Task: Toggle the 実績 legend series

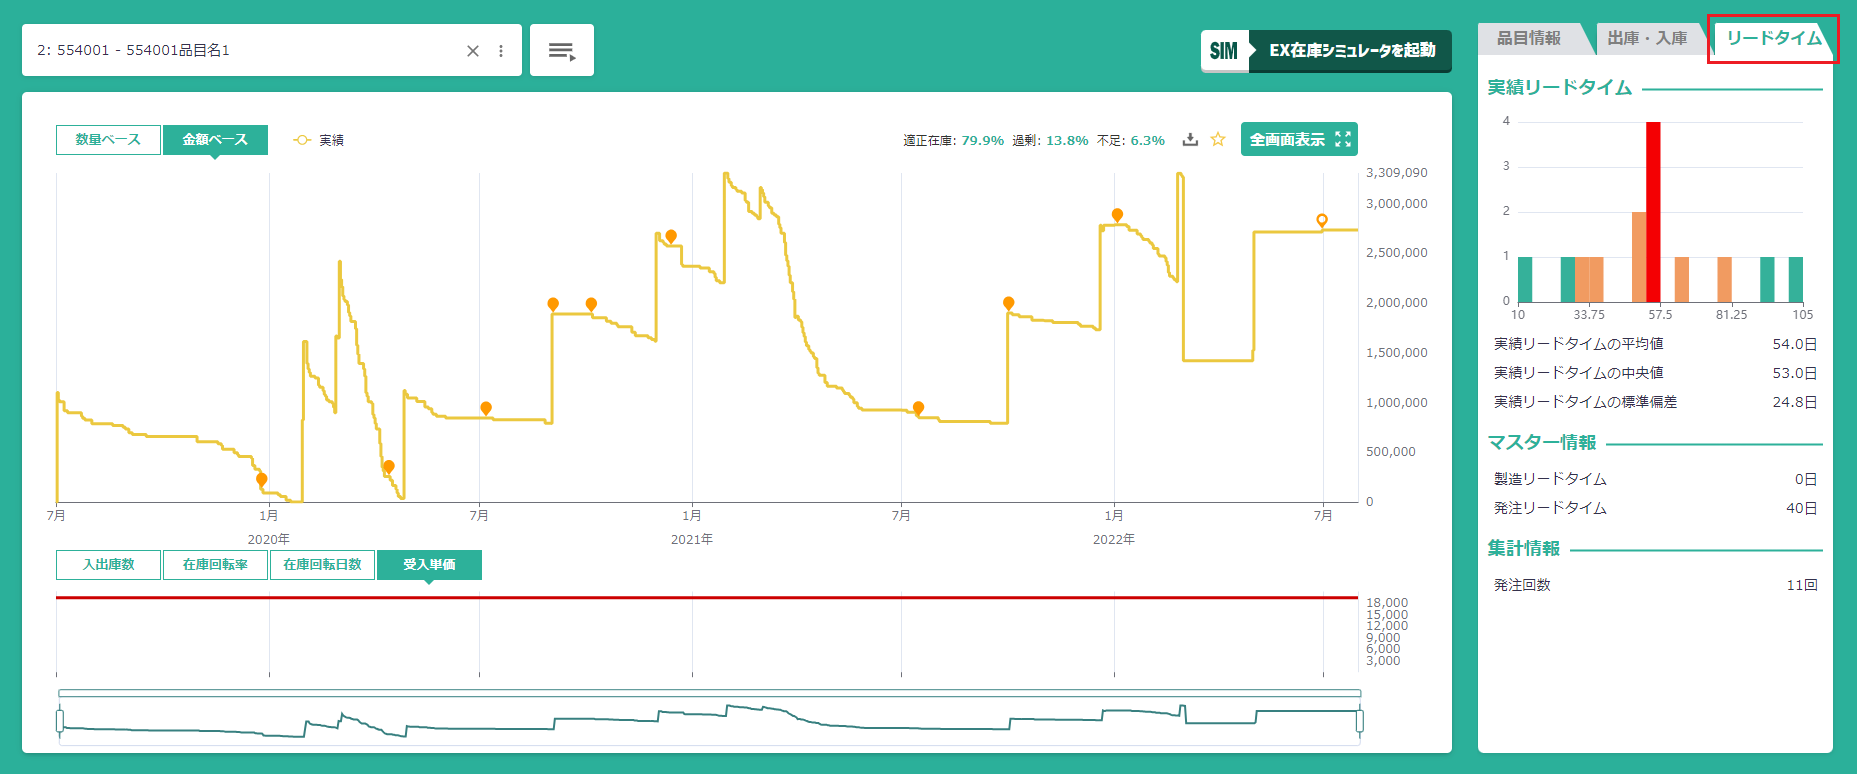Action: (319, 140)
